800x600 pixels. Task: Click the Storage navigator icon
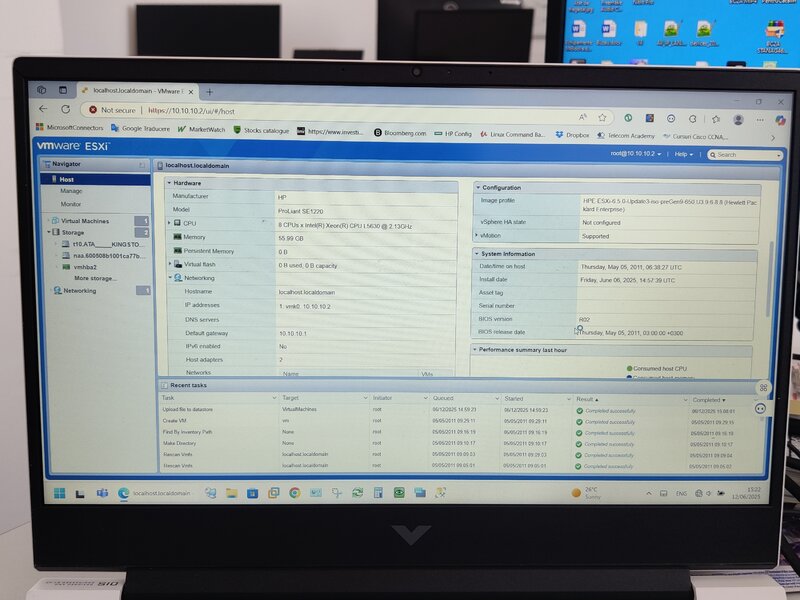point(56,232)
